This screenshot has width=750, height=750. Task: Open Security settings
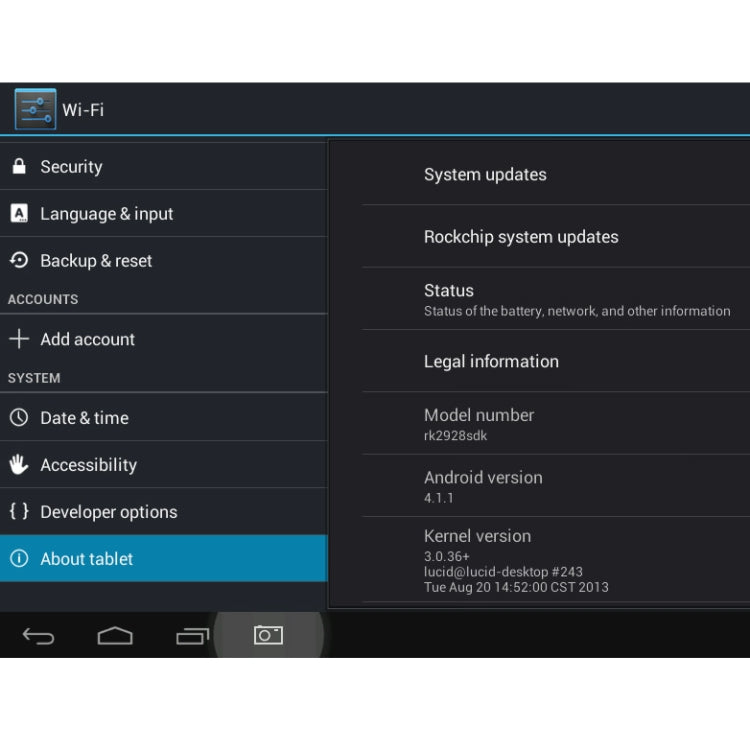(x=164, y=166)
